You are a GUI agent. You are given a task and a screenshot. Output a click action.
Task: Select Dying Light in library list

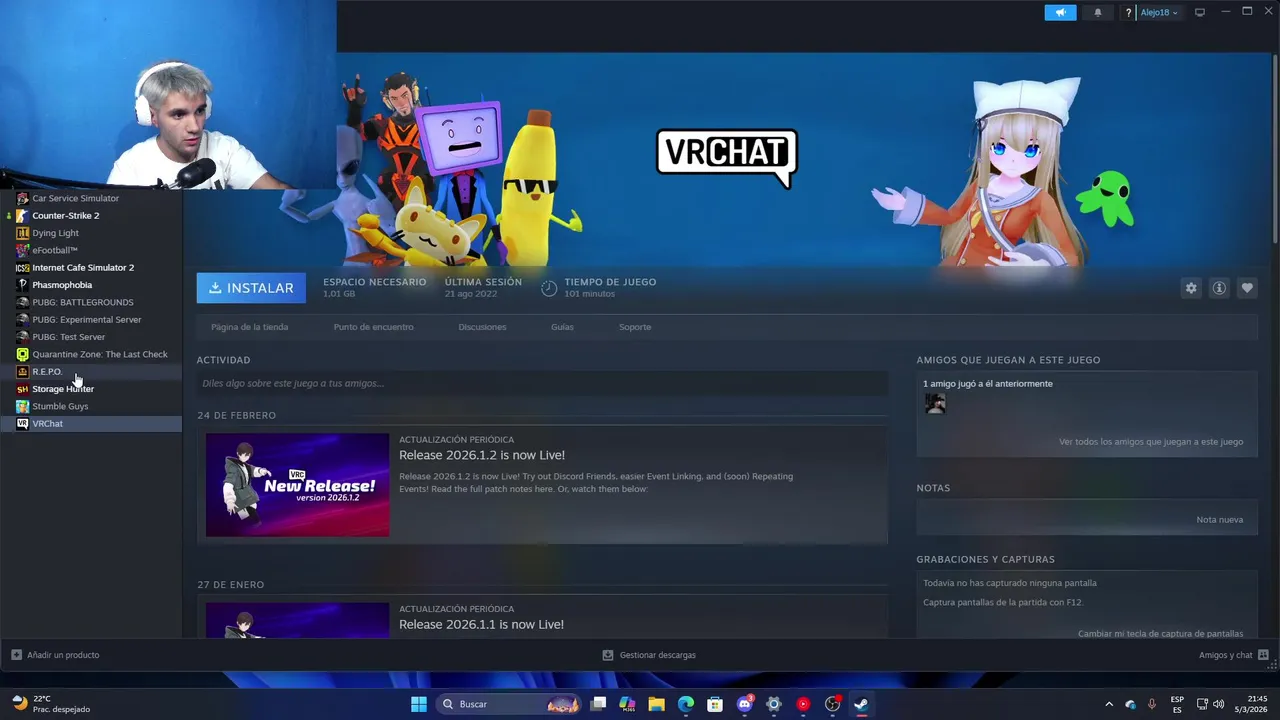91,233
